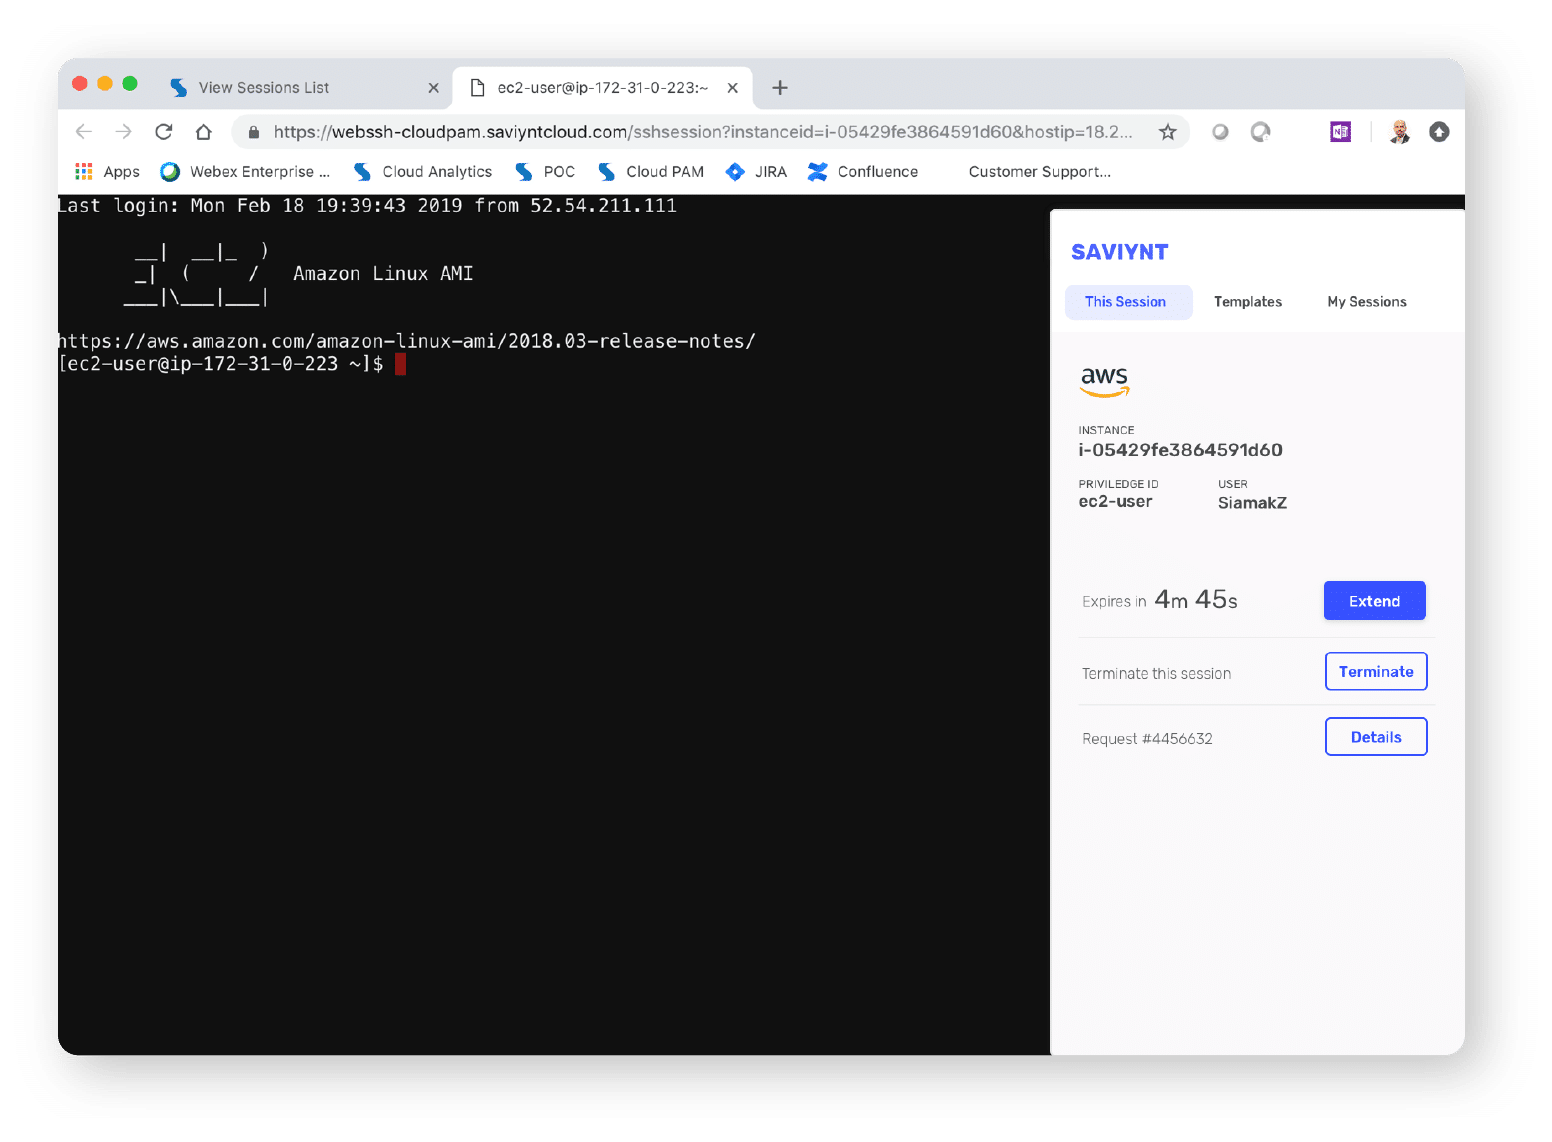Image resolution: width=1552 pixels, height=1142 pixels.
Task: Open the JIRA bookmark
Action: pos(756,172)
